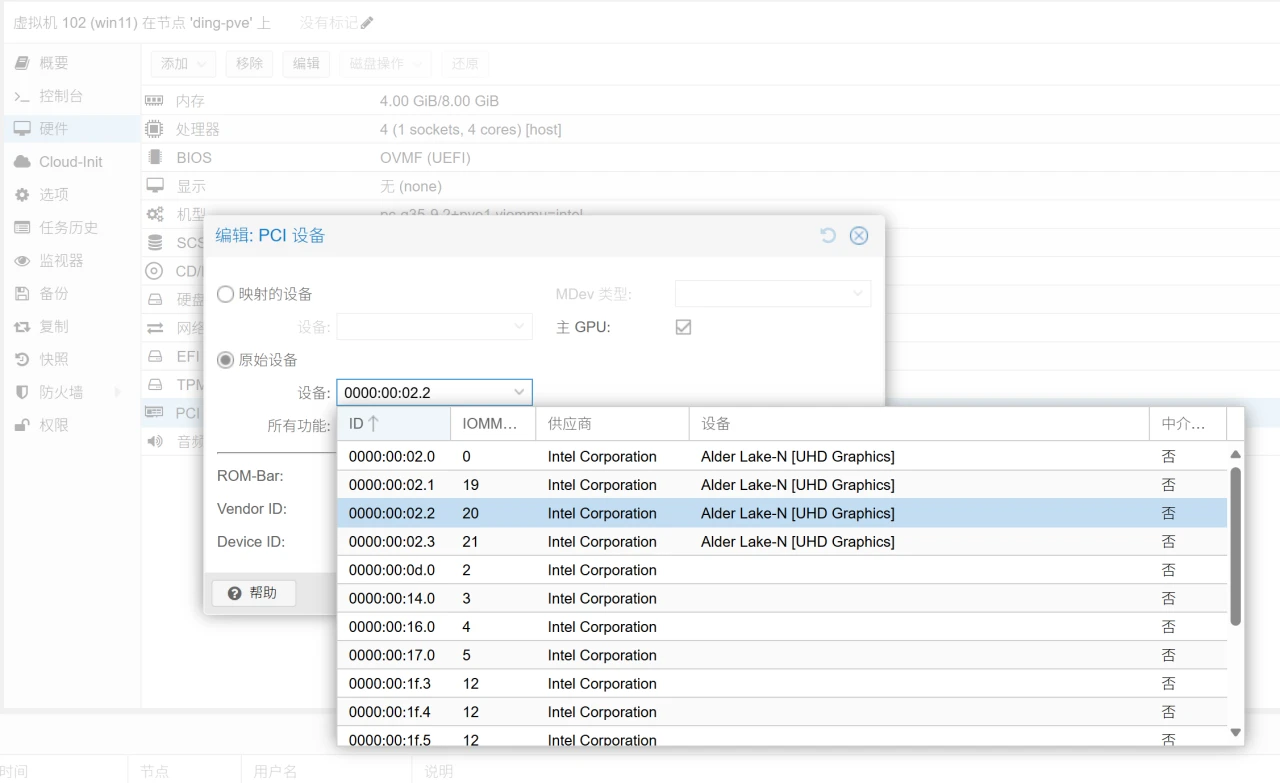Open 监视器 monitor in sidebar
1280x783 pixels.
(60, 261)
